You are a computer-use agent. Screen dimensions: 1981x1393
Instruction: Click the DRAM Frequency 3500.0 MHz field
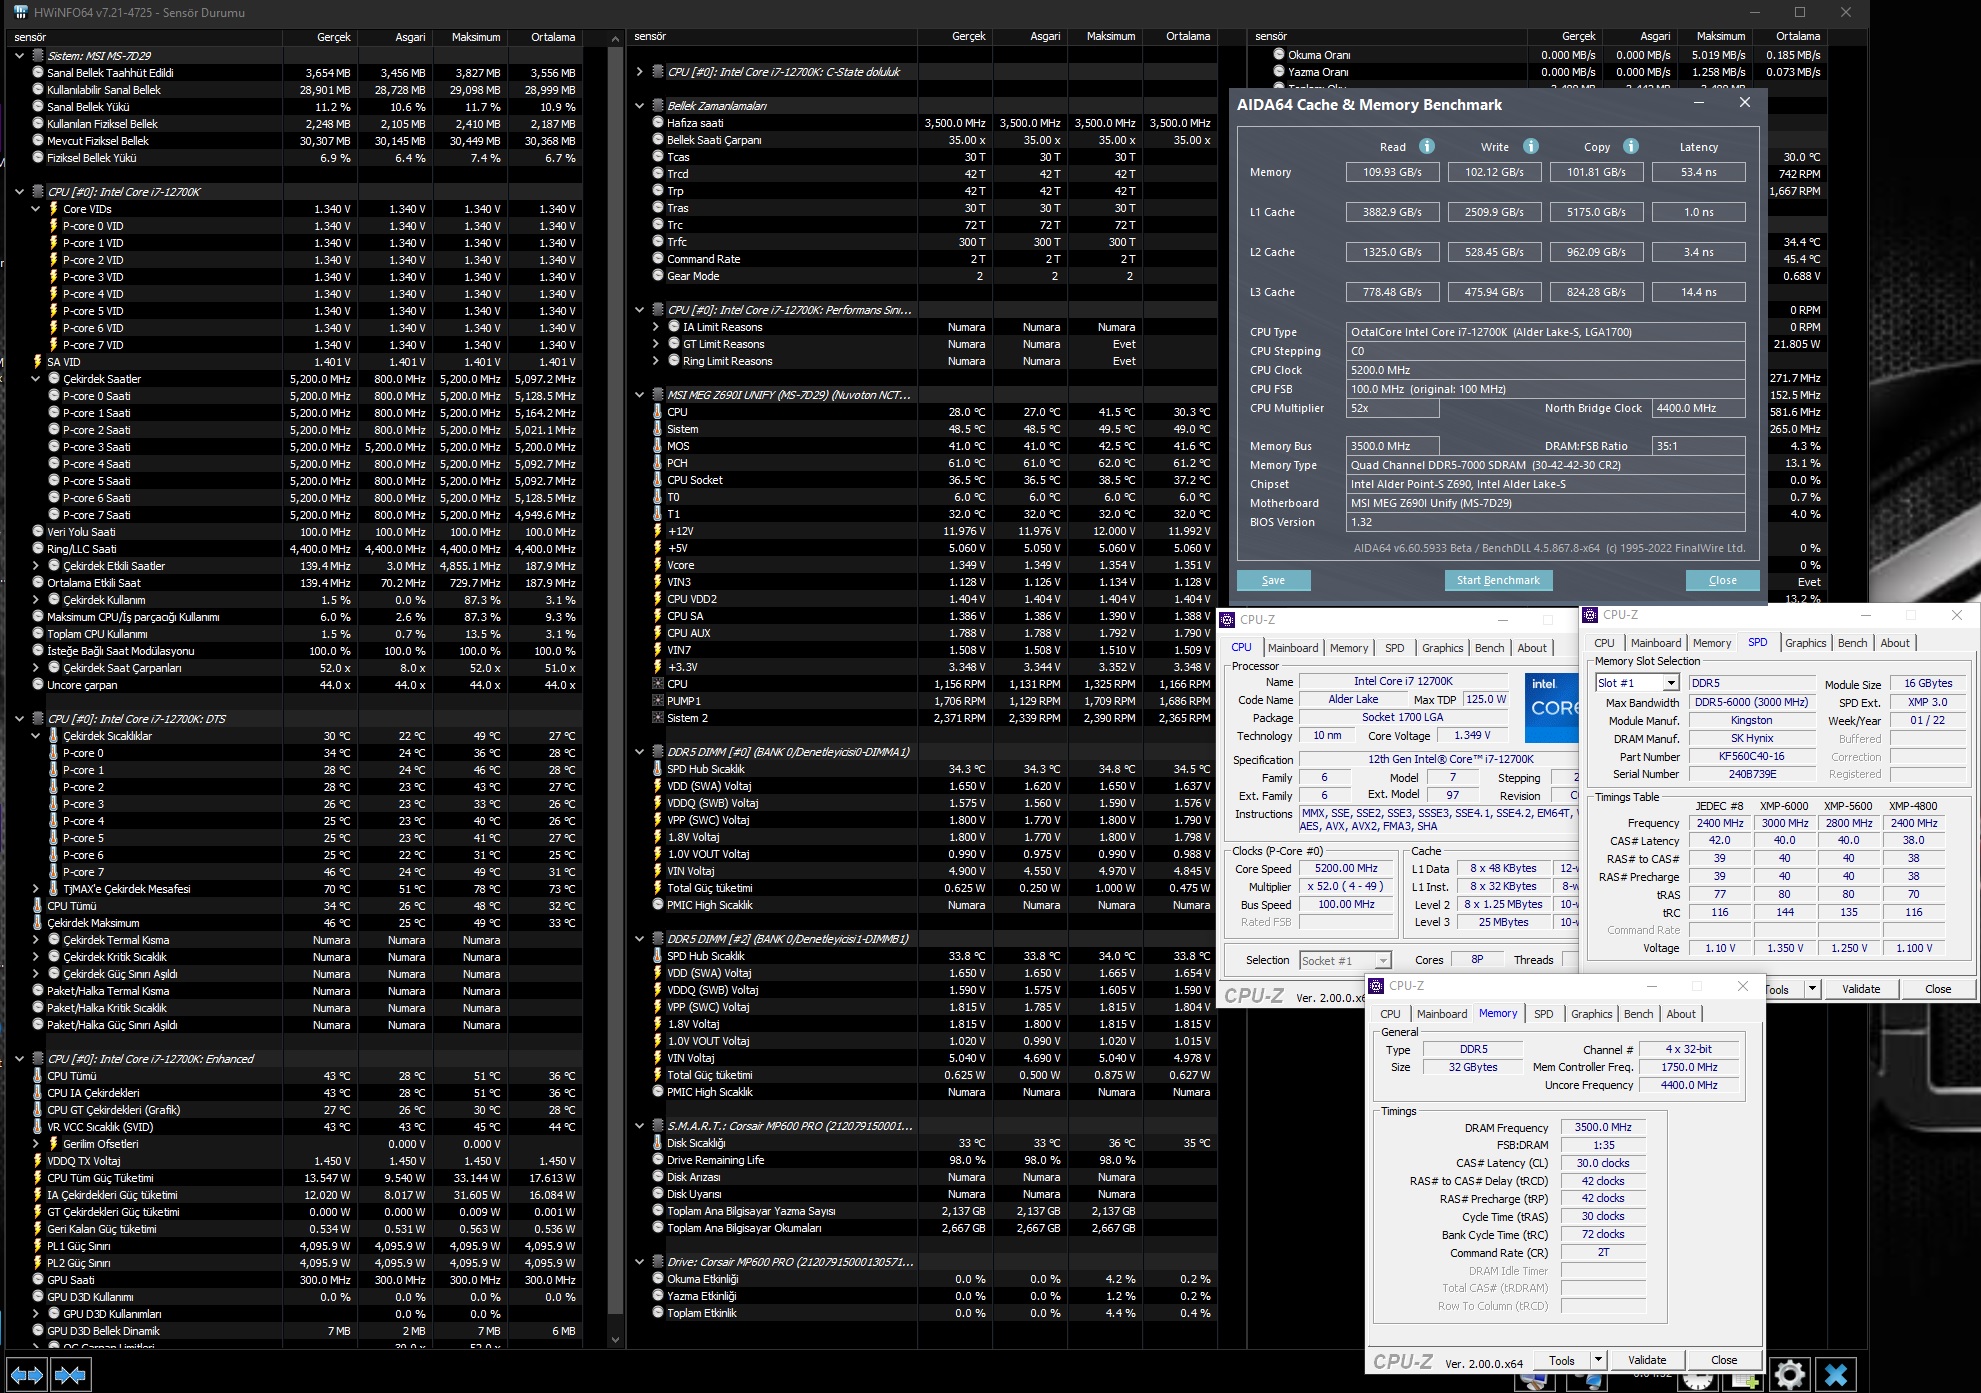tap(1602, 1127)
